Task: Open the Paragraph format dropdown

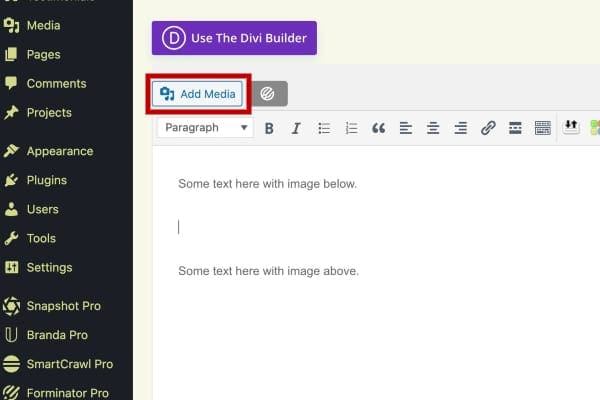Action: coord(205,128)
